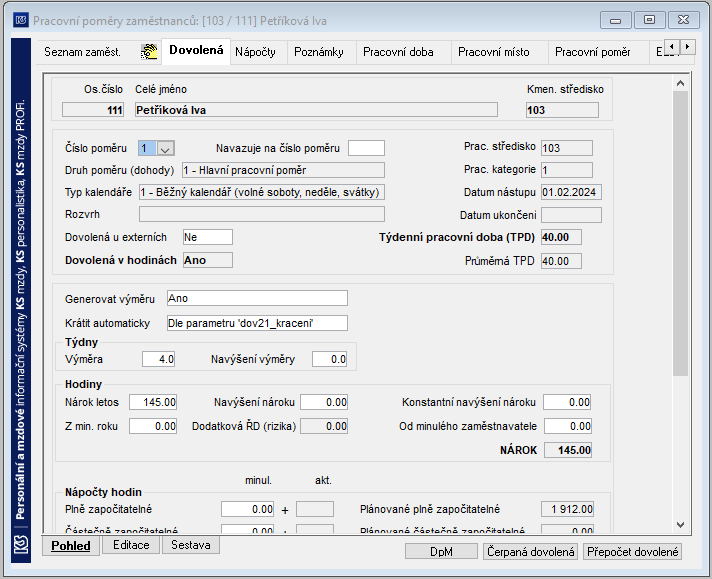Click the vertical scrollbar thumb
The height and width of the screenshot is (579, 712).
pos(680,233)
